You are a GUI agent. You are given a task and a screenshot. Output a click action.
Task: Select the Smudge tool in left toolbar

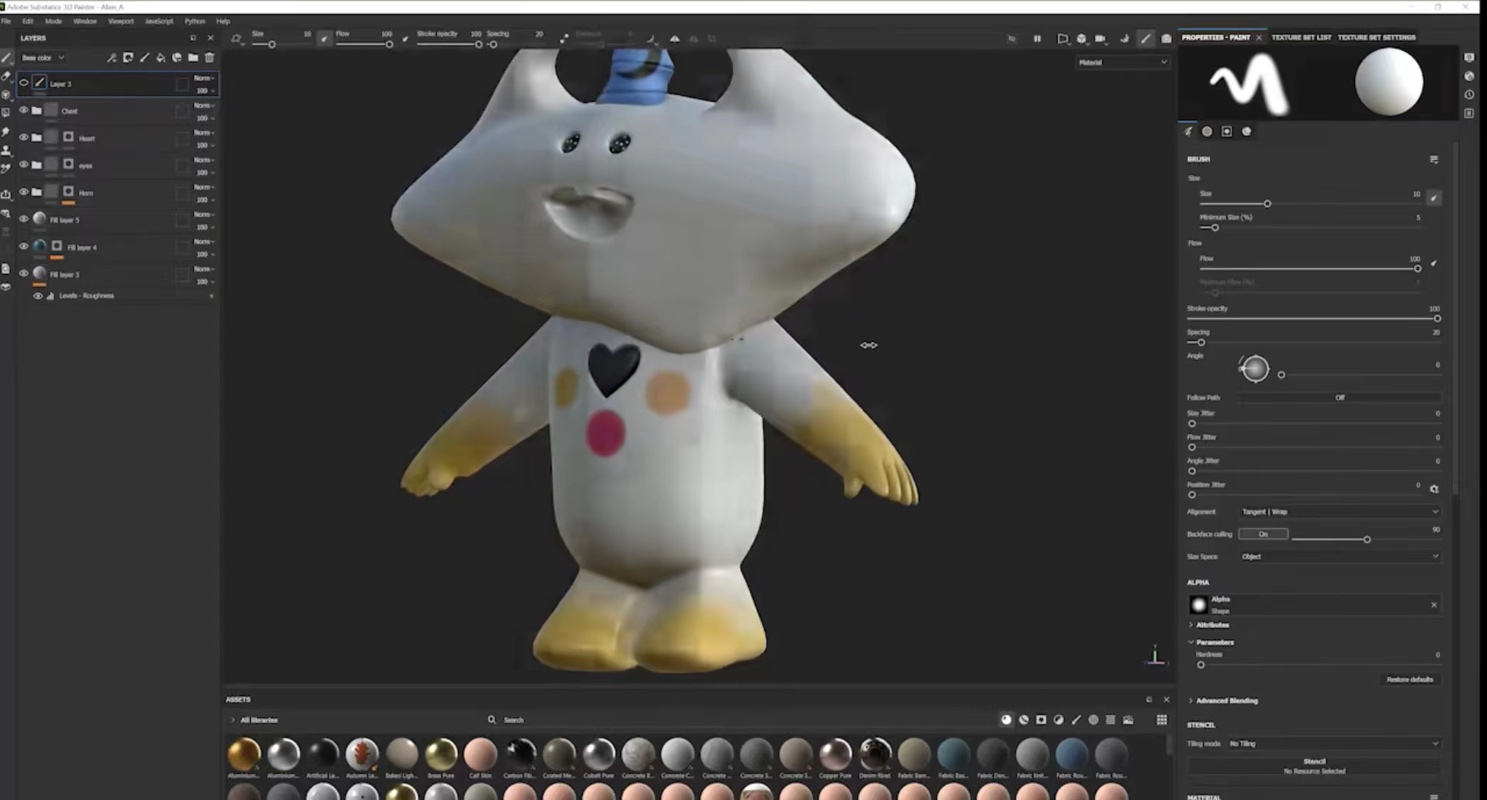click(x=6, y=132)
